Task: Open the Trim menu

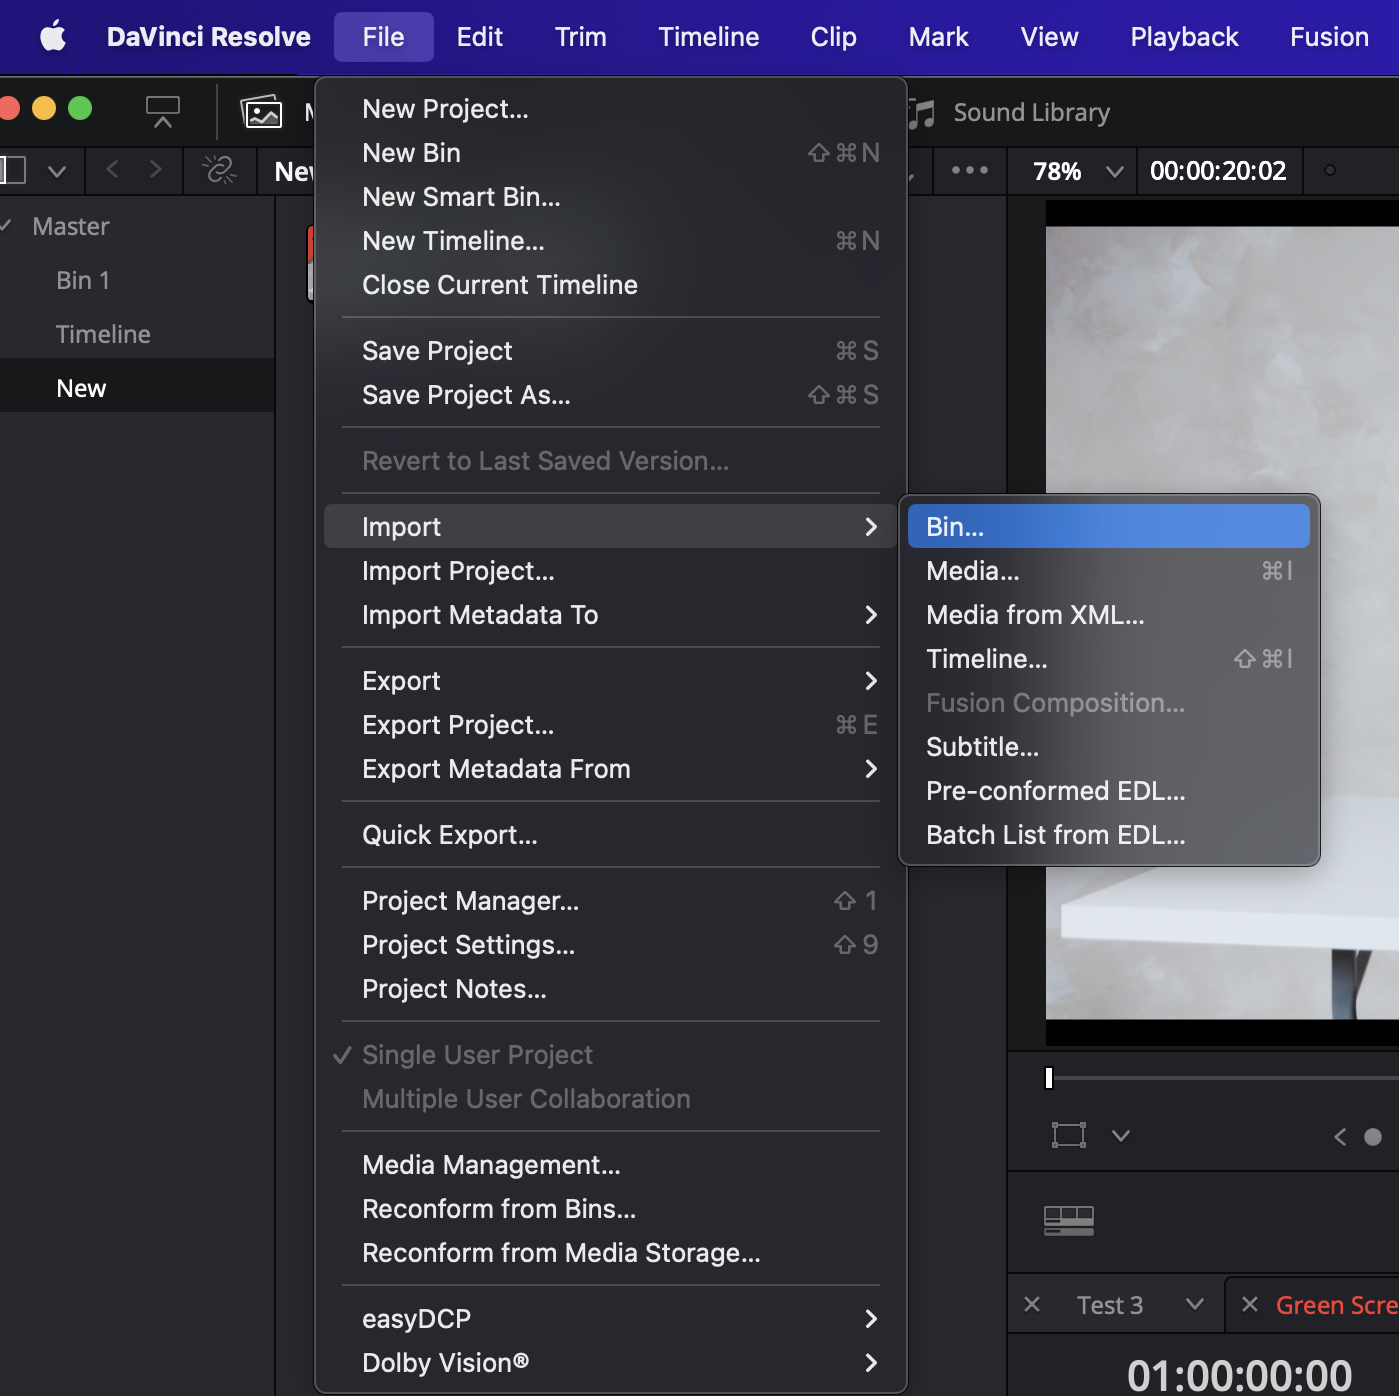Action: coord(580,37)
